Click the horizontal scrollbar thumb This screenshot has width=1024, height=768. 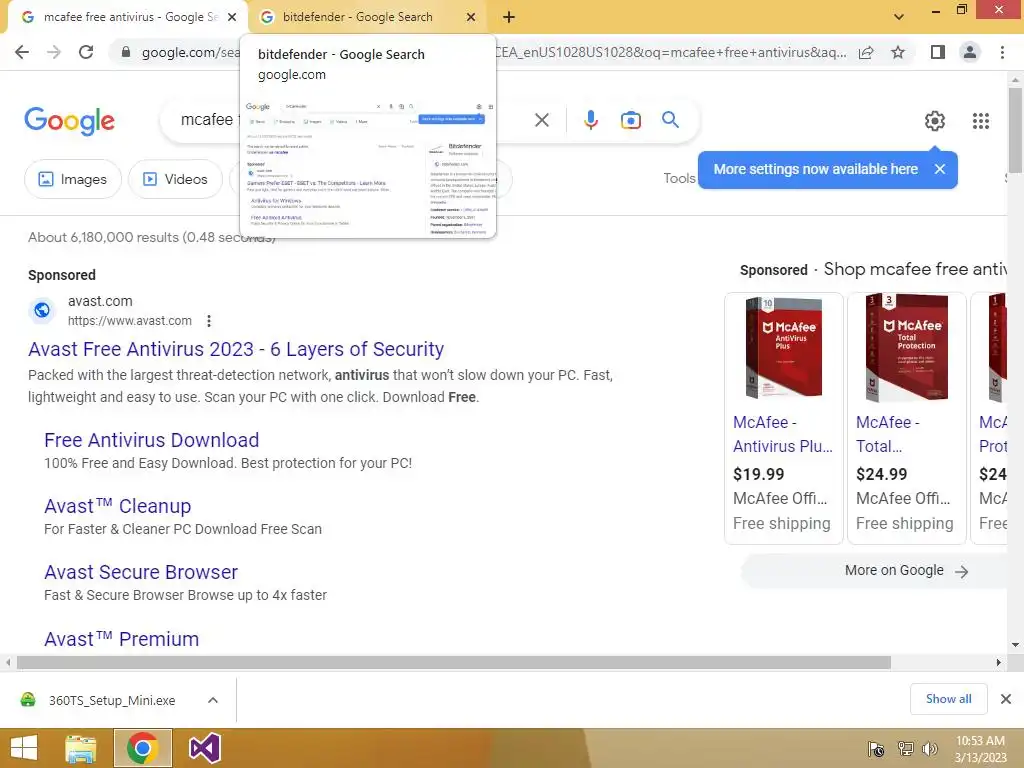point(454,662)
